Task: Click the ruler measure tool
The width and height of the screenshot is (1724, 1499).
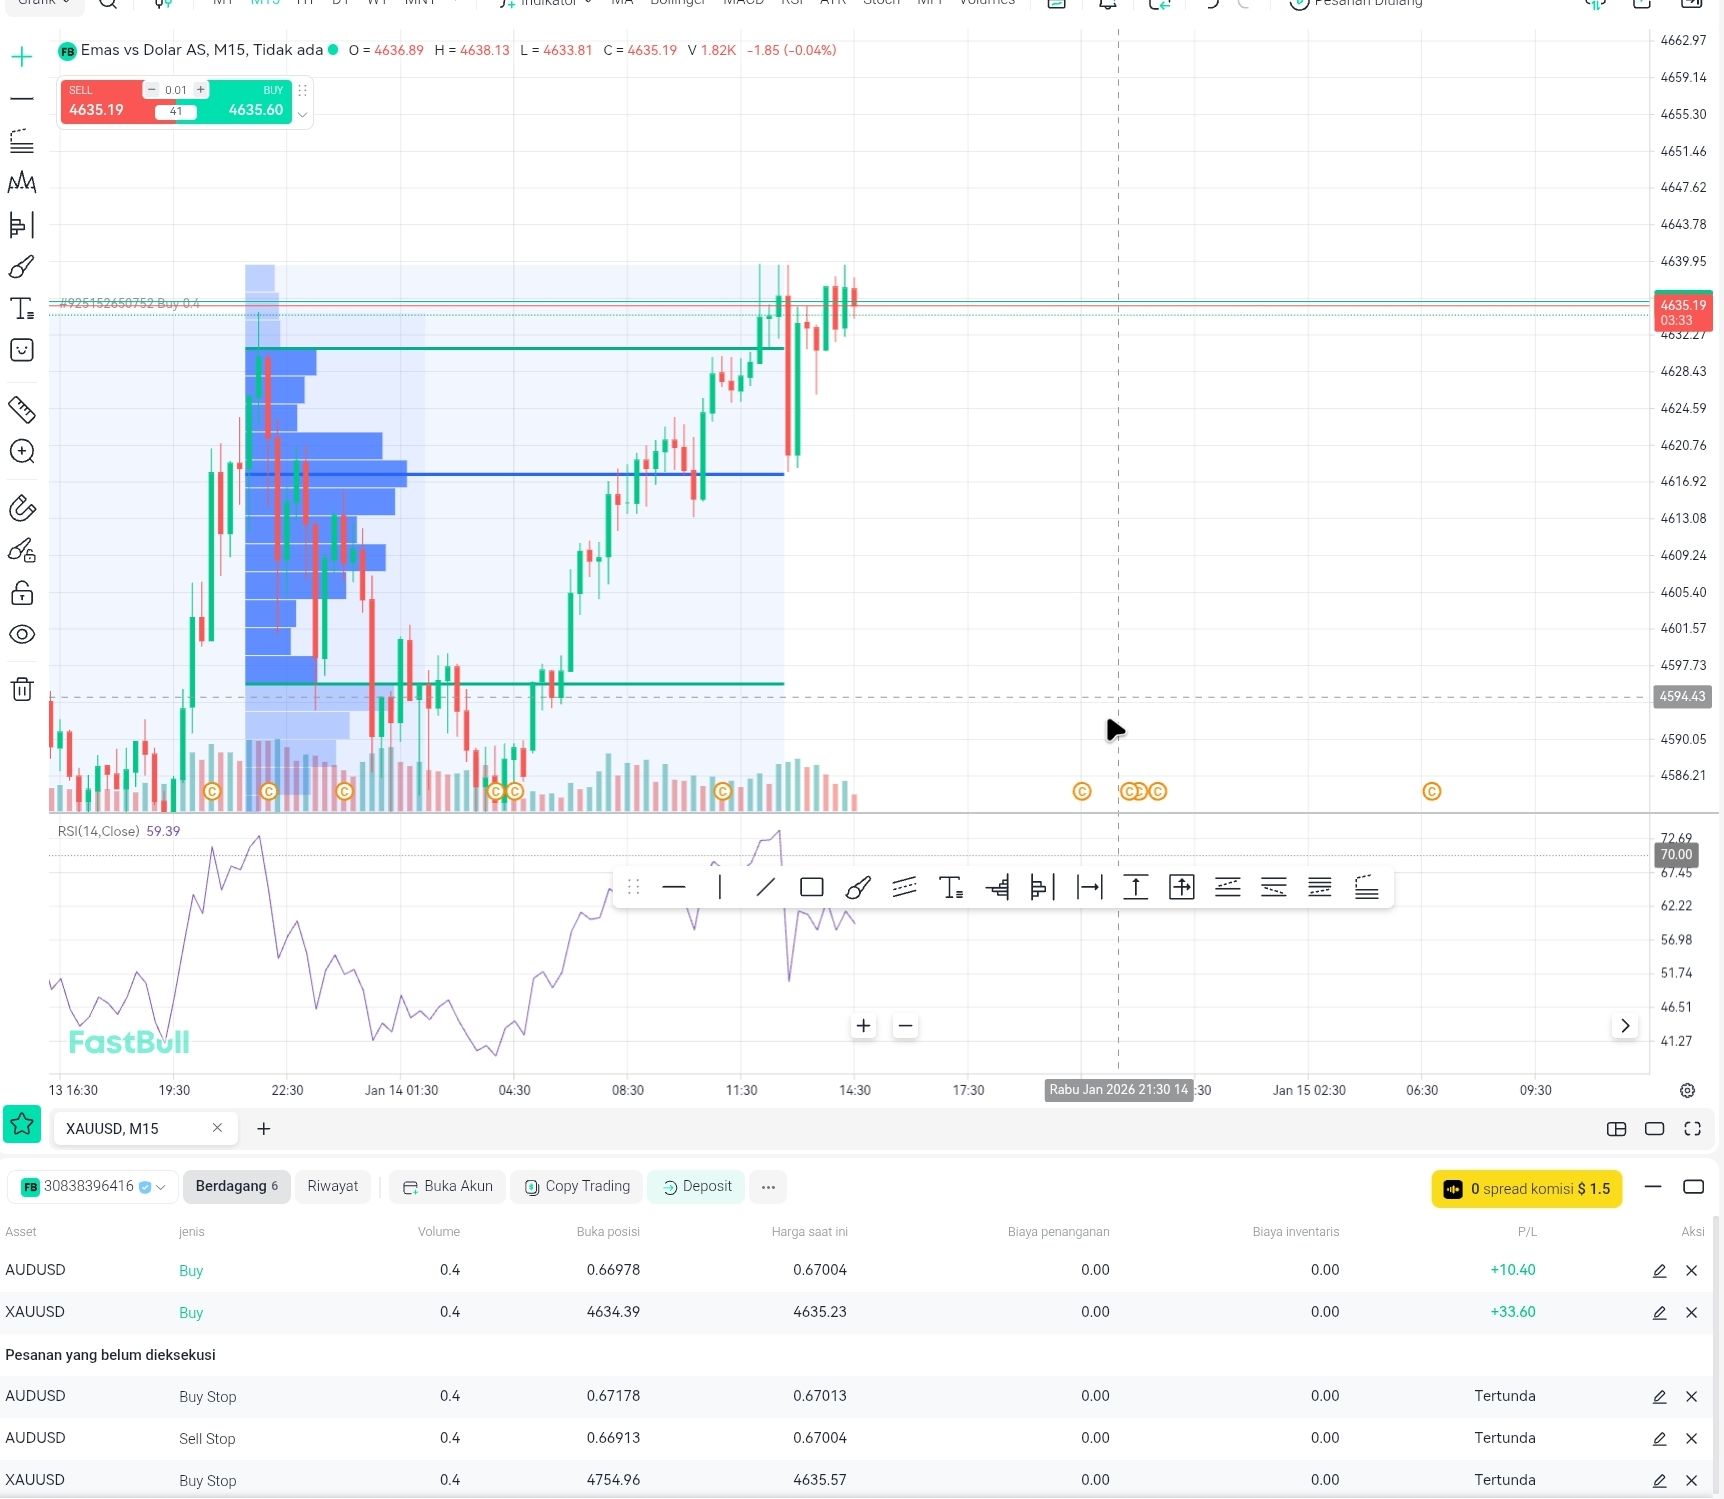Action: 21,409
